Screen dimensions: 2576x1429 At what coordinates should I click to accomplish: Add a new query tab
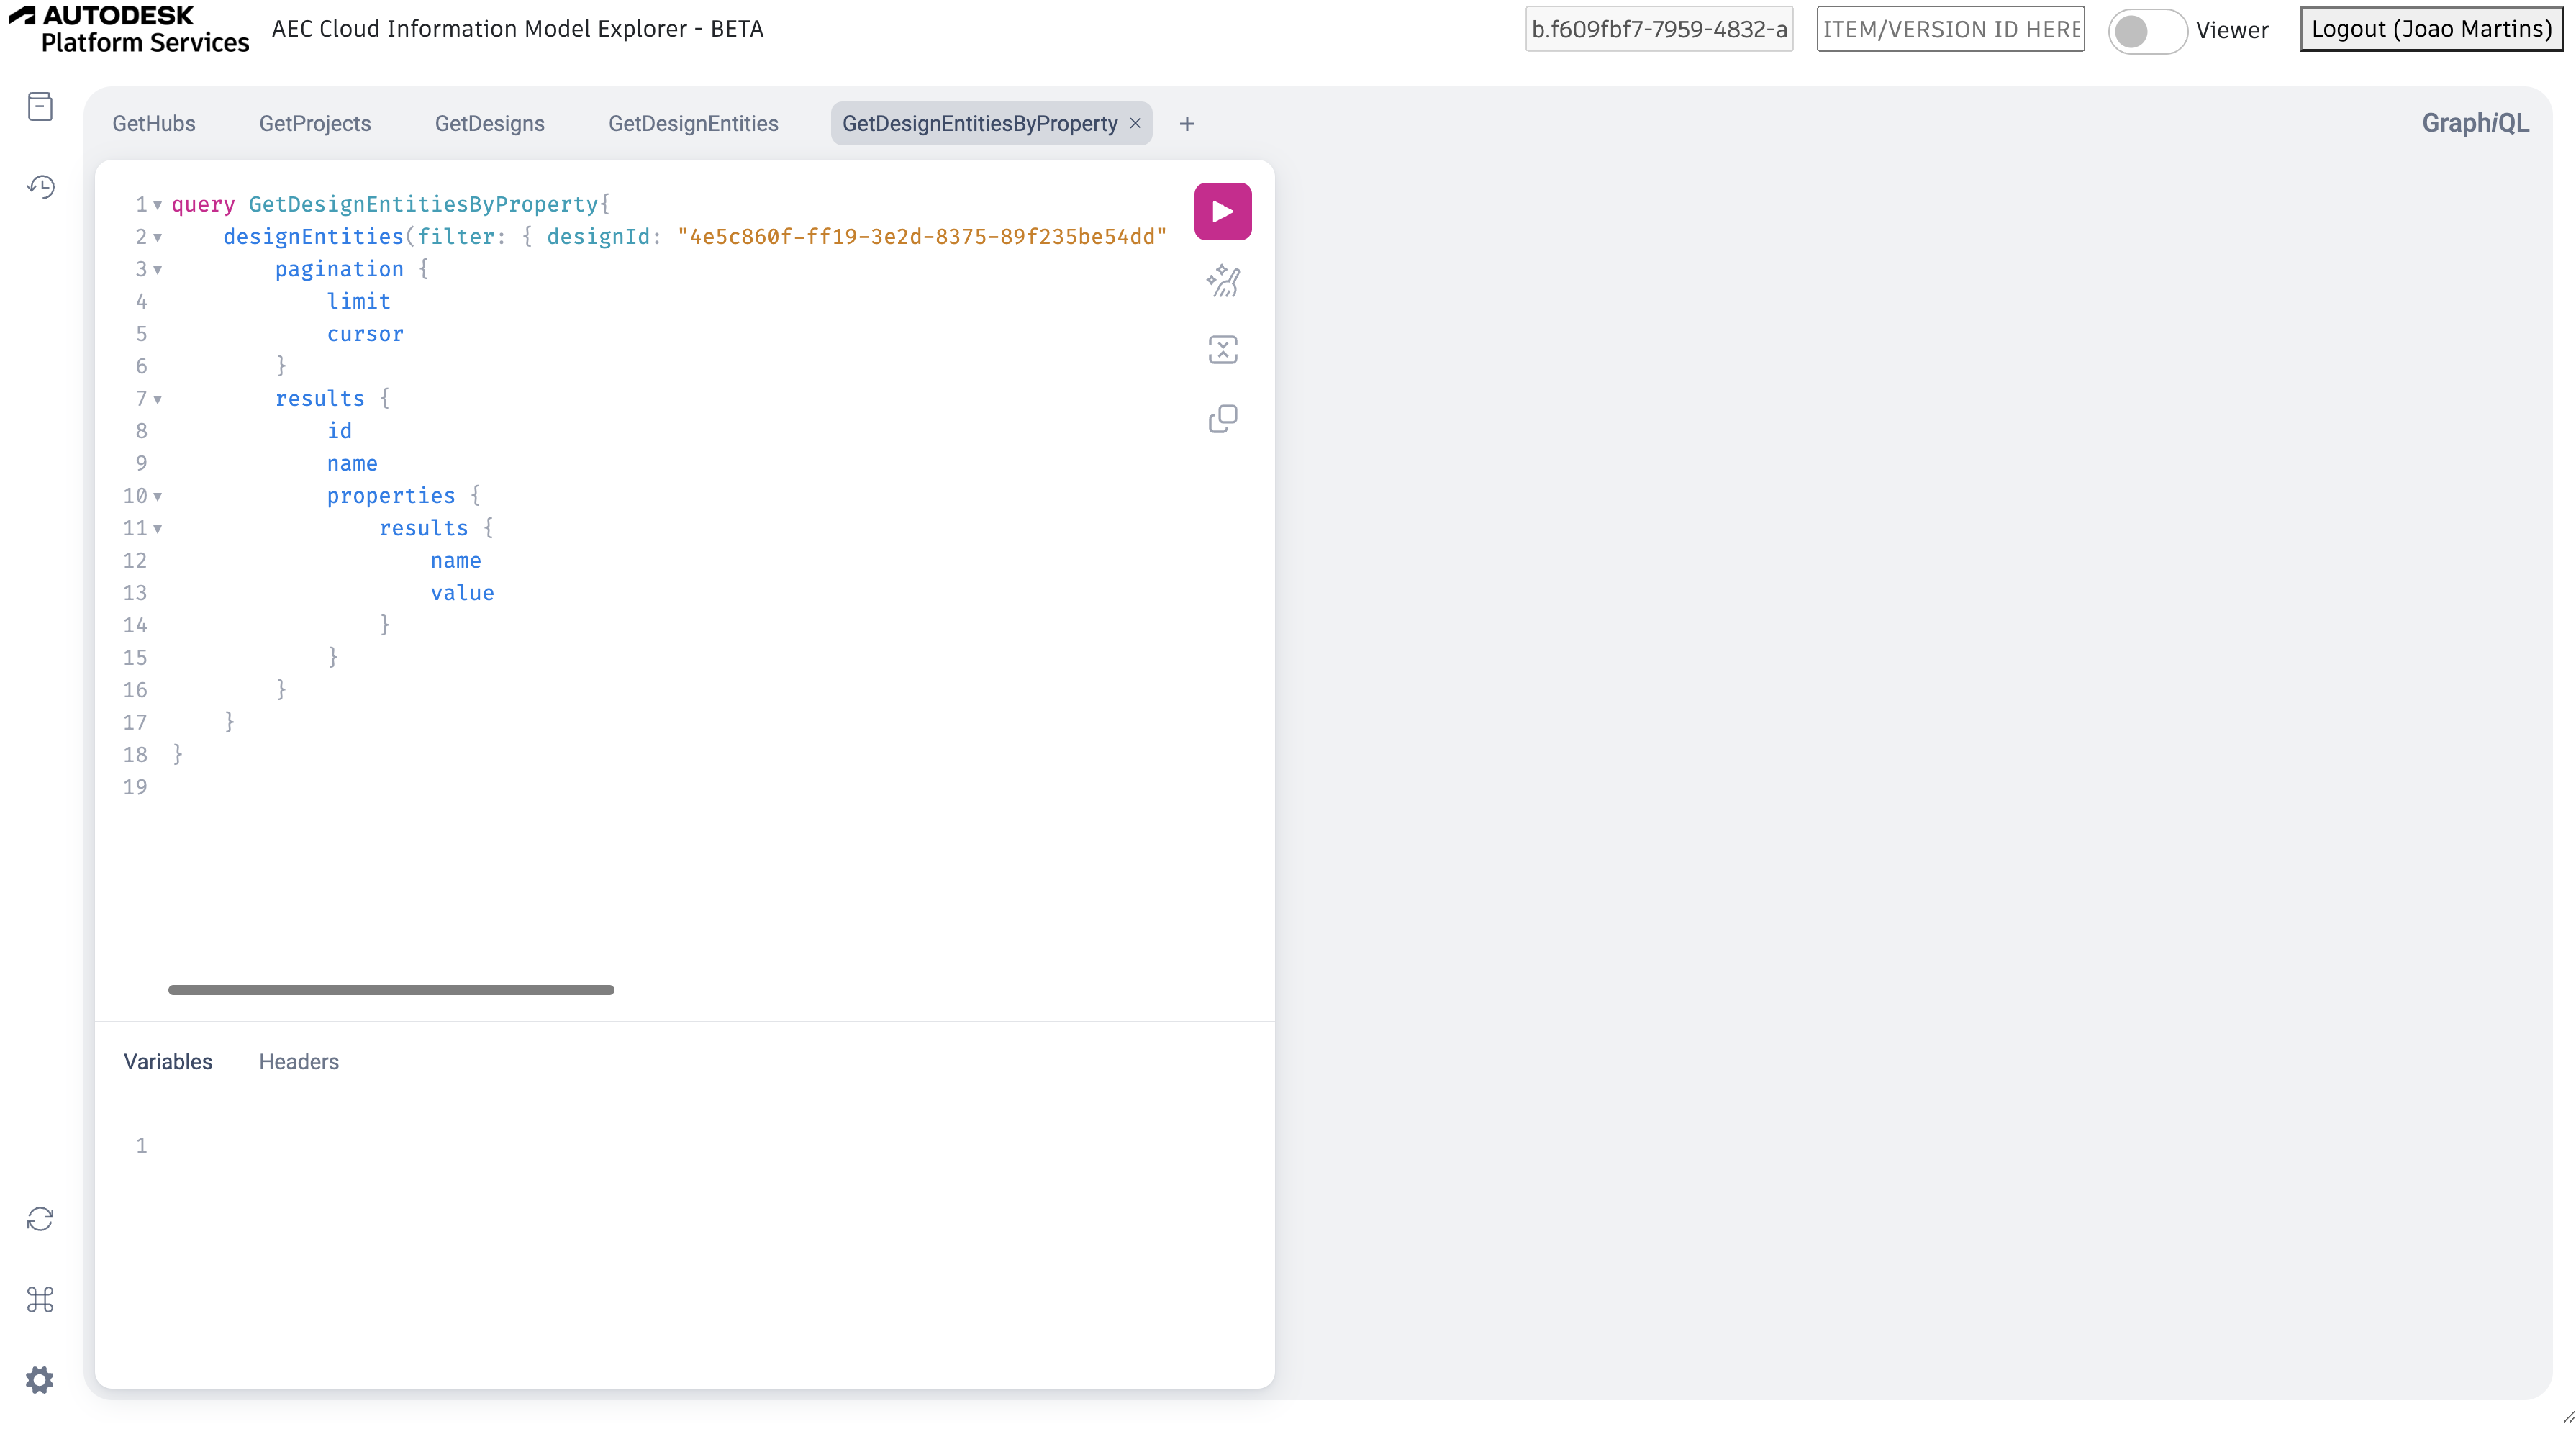point(1186,124)
